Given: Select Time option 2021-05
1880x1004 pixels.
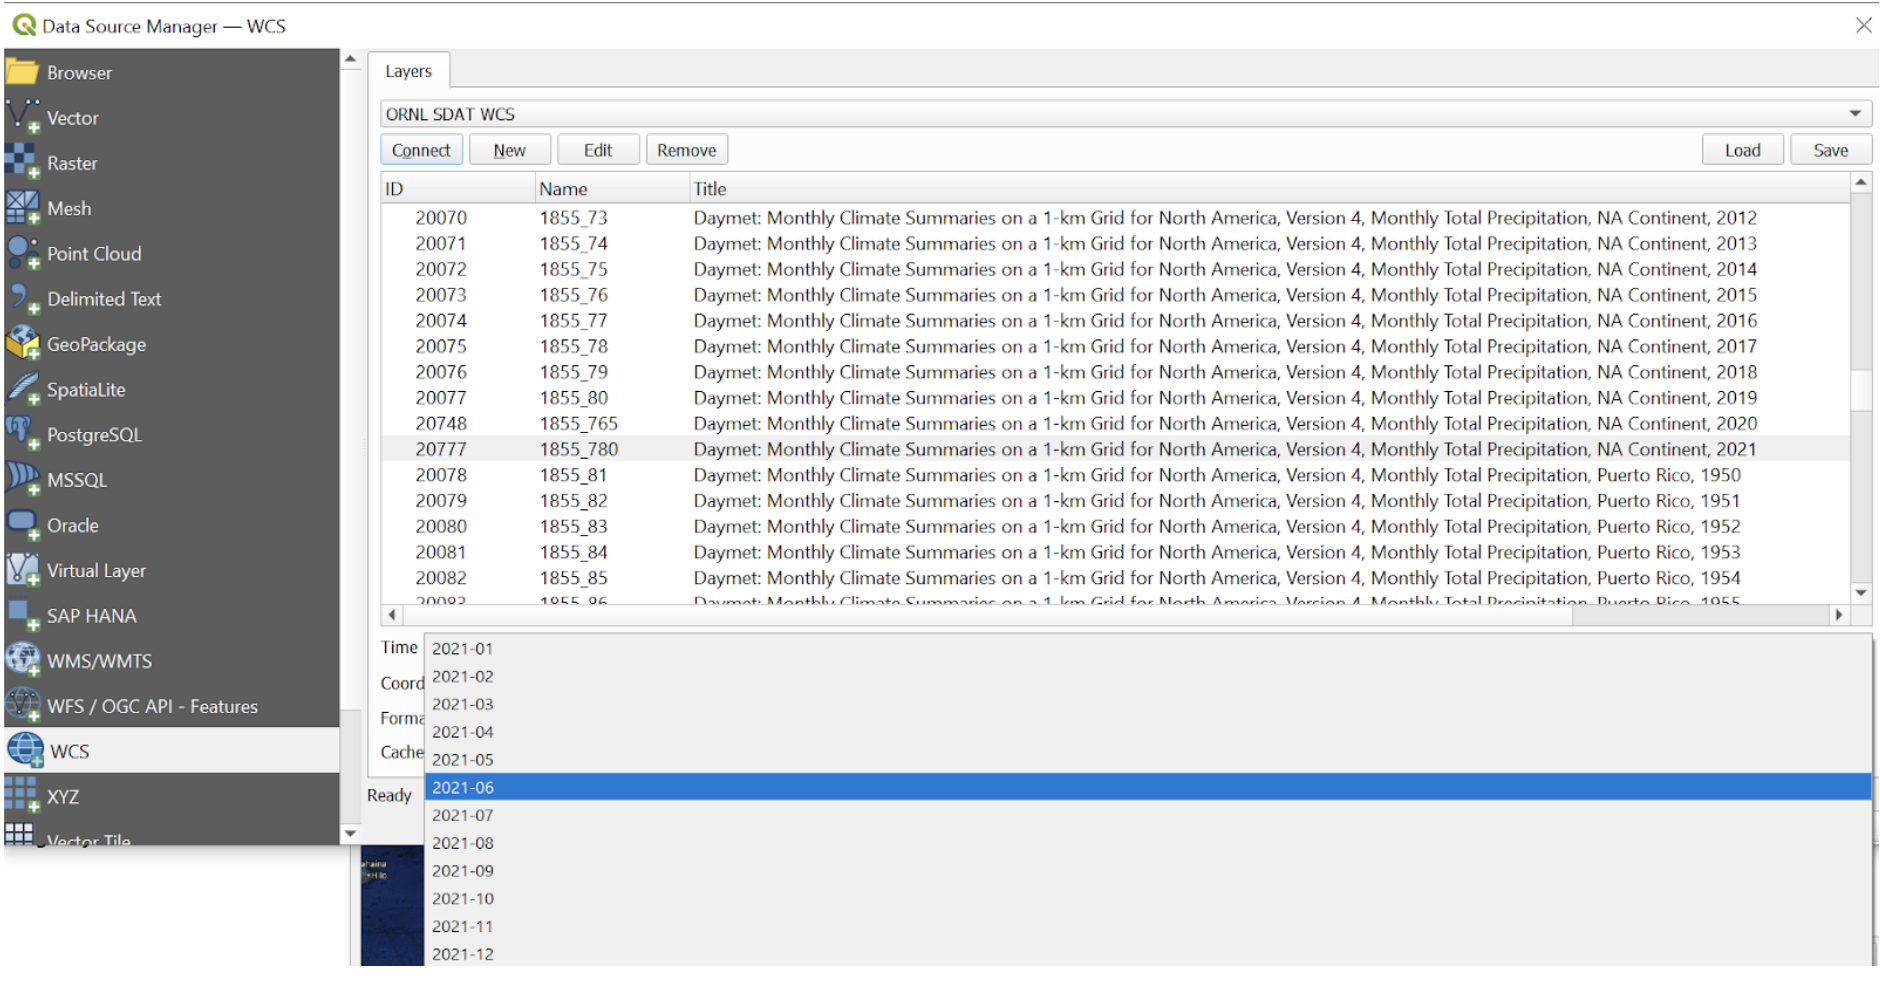Looking at the screenshot, I should point(1147,759).
